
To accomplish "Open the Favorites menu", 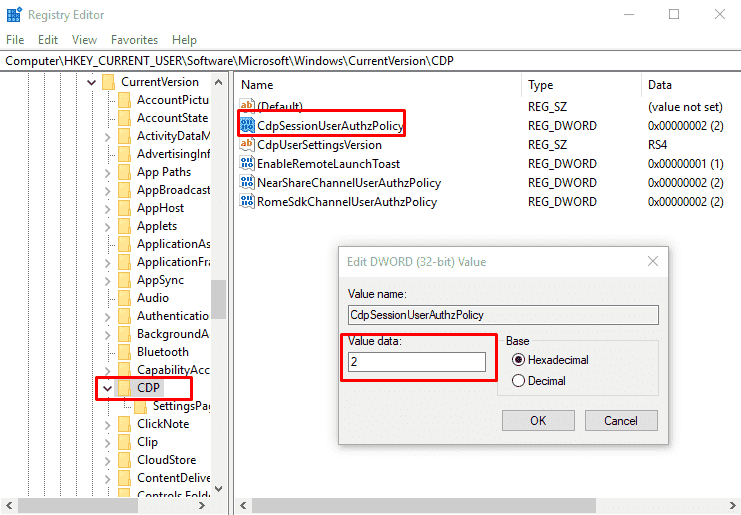I will point(134,40).
